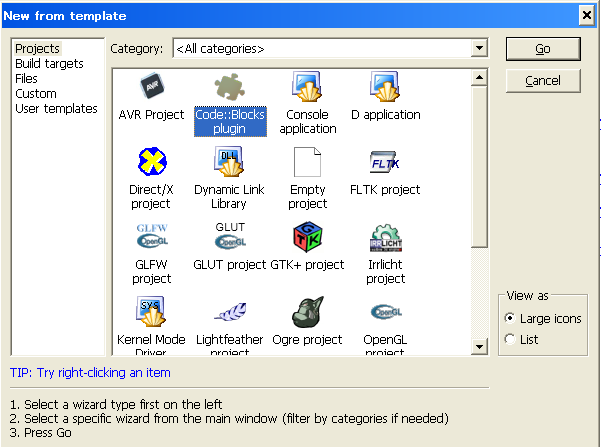The height and width of the screenshot is (447, 601).
Task: Select the GLFW project OpenGL icon
Action: coord(152,236)
